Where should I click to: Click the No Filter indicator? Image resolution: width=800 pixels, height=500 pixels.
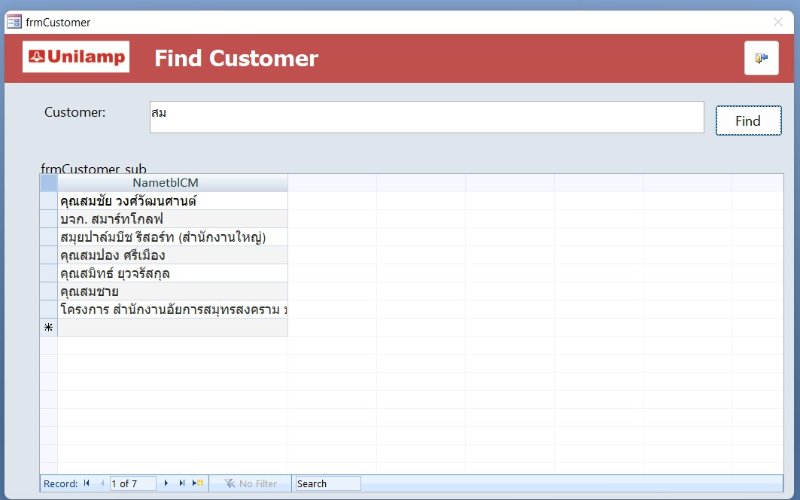coord(250,483)
